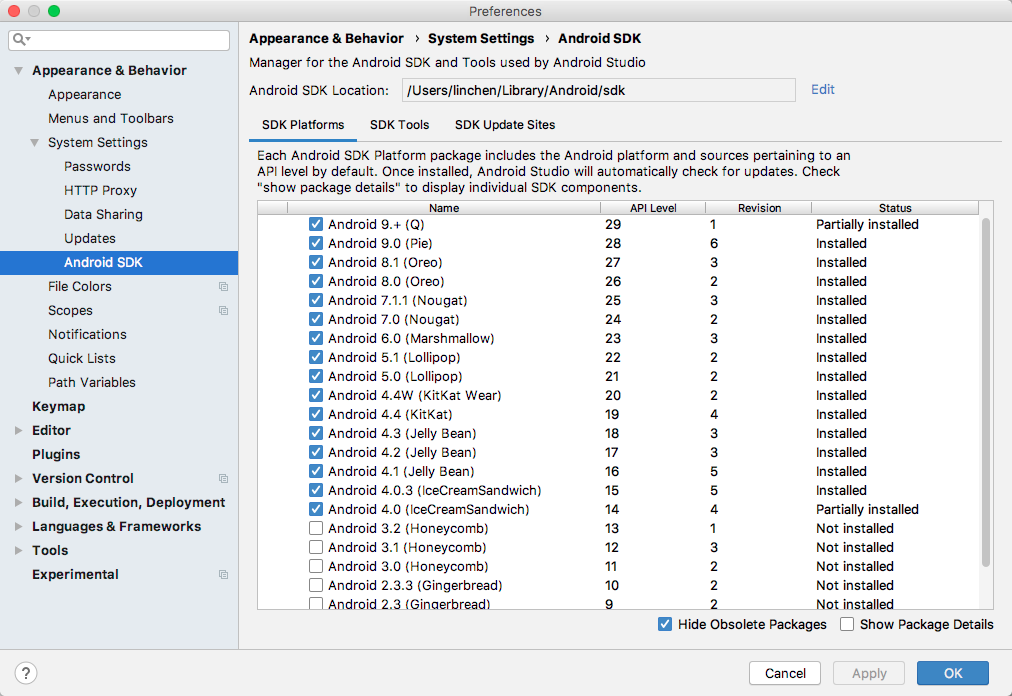The image size is (1012, 696).
Task: Check the Android 3.2 (Honeycomb) checkbox
Action: tap(316, 528)
